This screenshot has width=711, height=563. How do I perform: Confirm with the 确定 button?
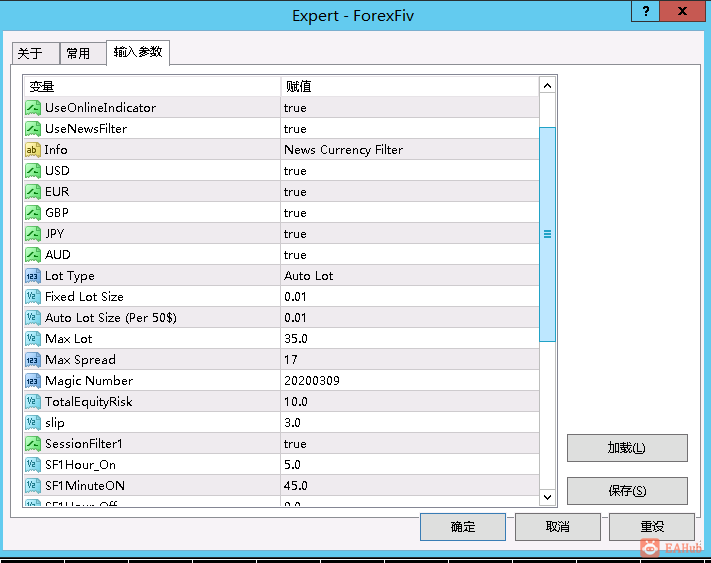pos(463,527)
